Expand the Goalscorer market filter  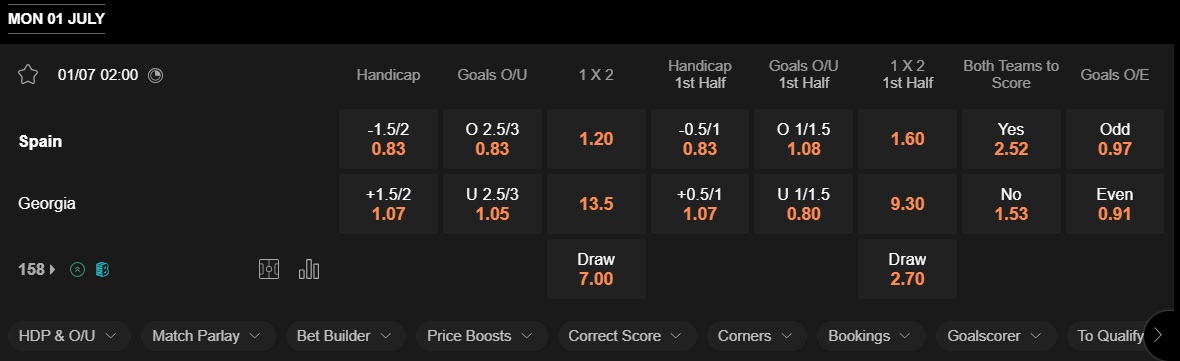tap(996, 336)
